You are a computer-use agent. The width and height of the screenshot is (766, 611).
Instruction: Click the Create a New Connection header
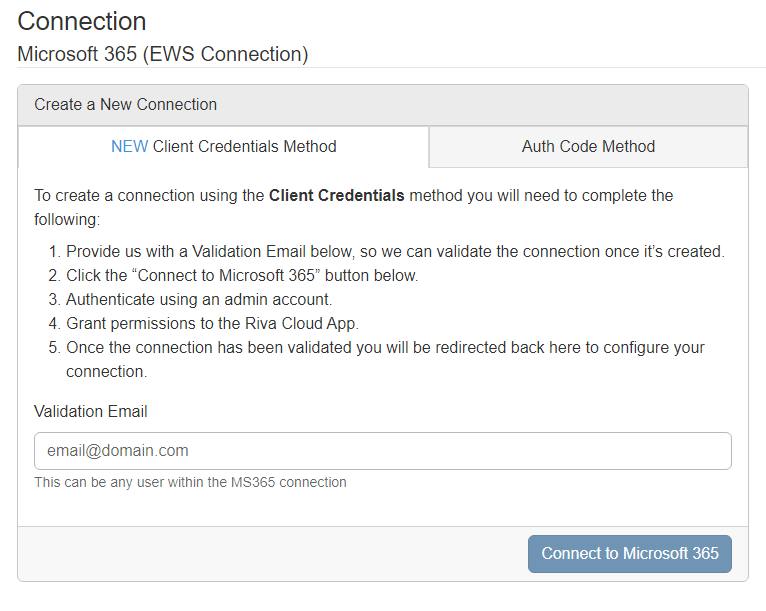click(126, 104)
